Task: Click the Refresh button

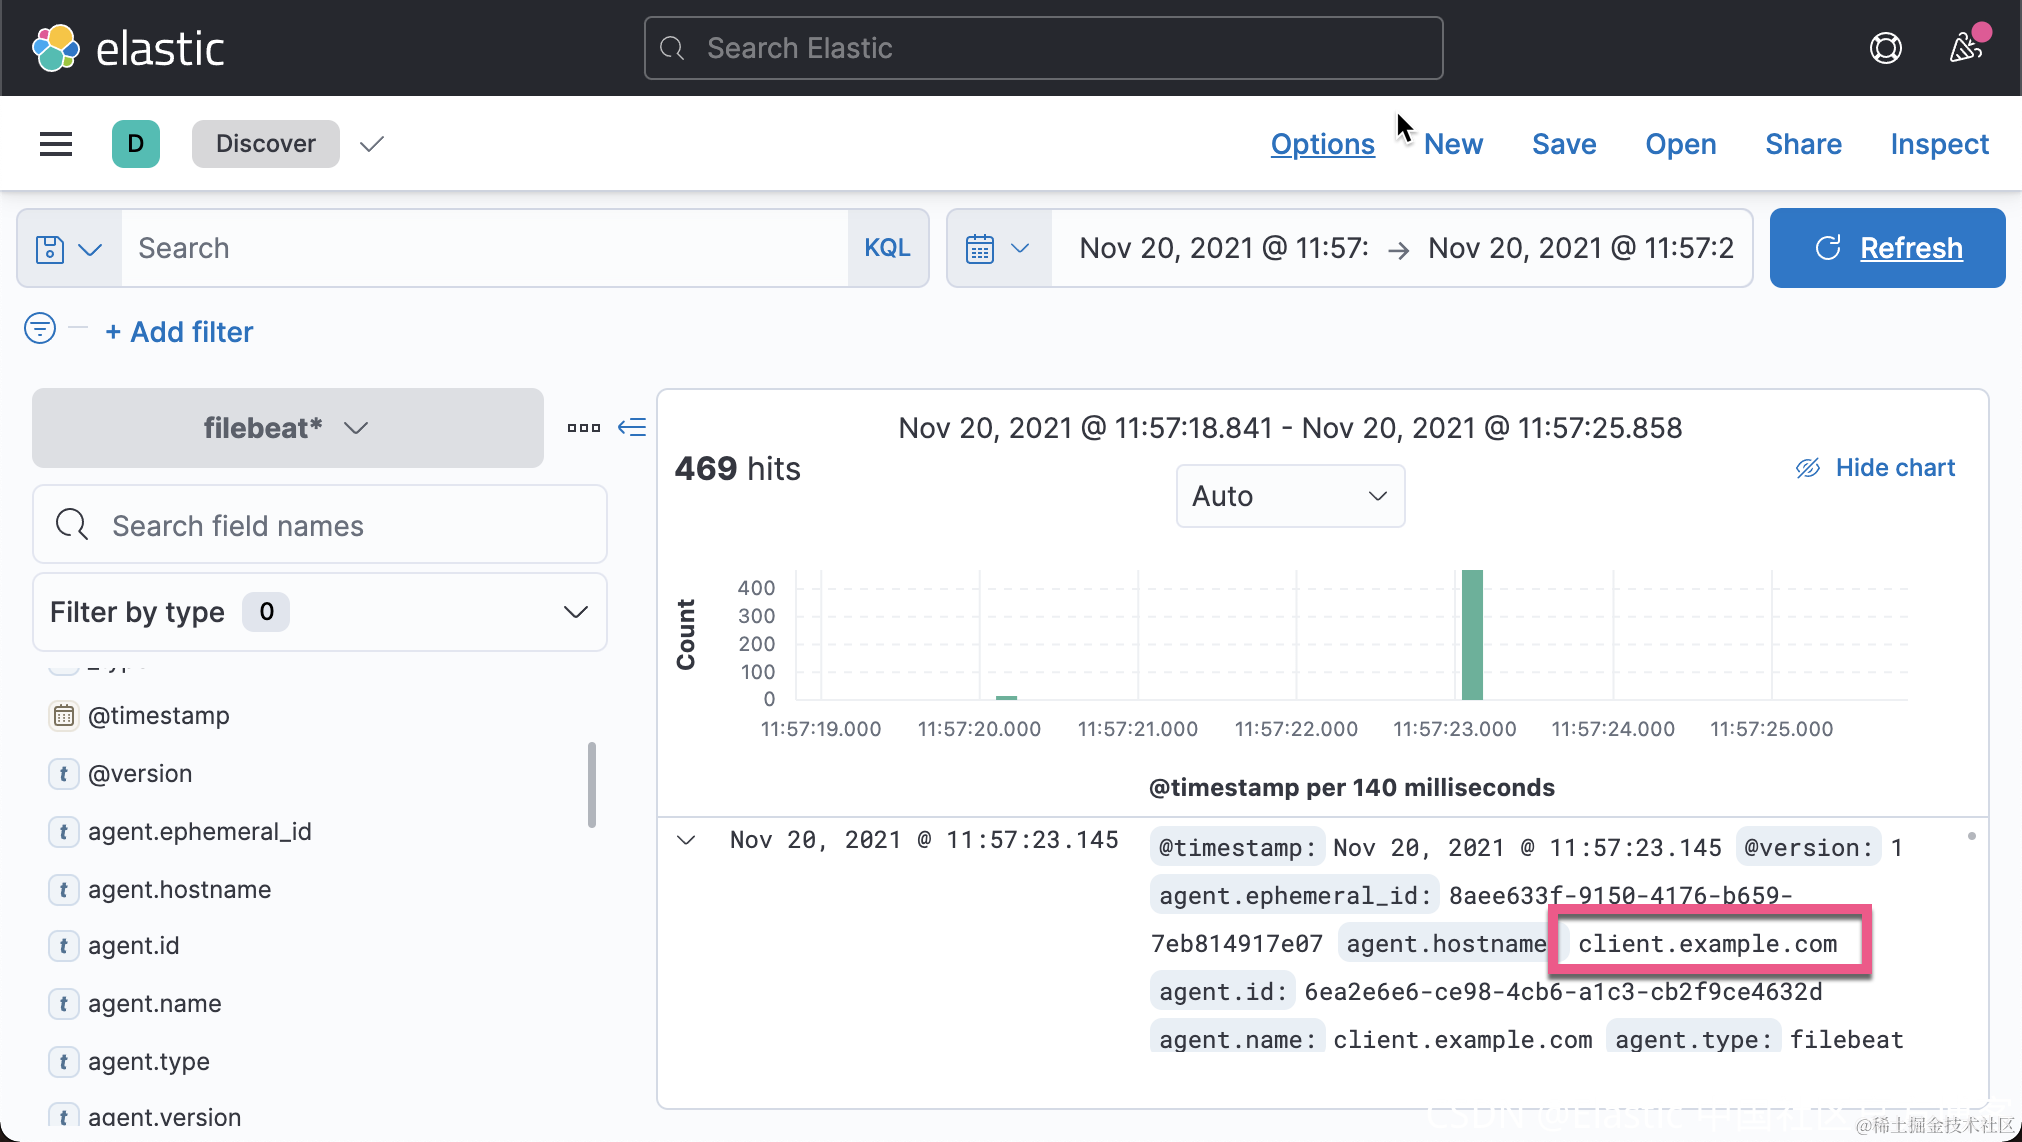Action: 1887,248
